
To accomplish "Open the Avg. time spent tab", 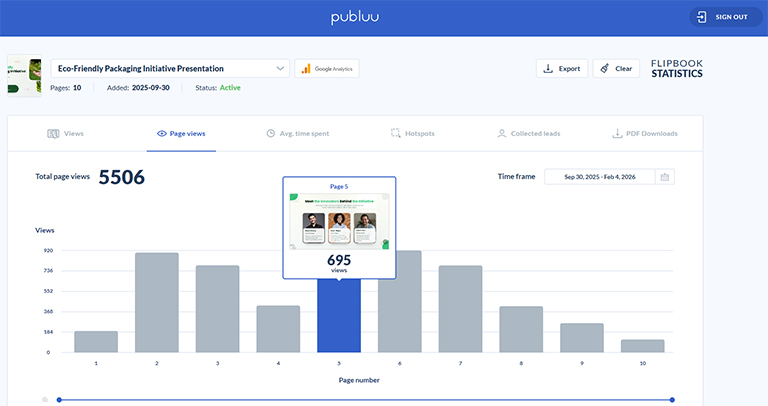I will 298,134.
